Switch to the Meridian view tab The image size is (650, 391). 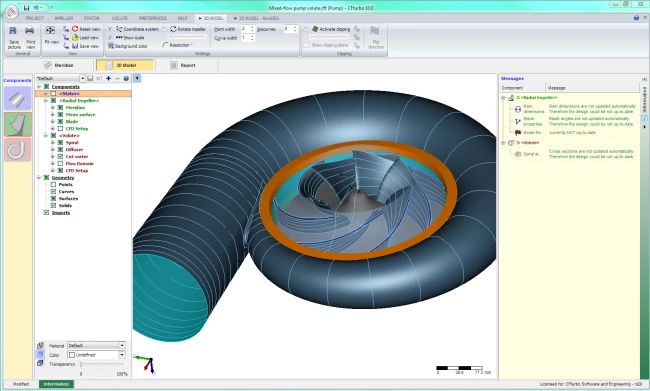click(59, 65)
